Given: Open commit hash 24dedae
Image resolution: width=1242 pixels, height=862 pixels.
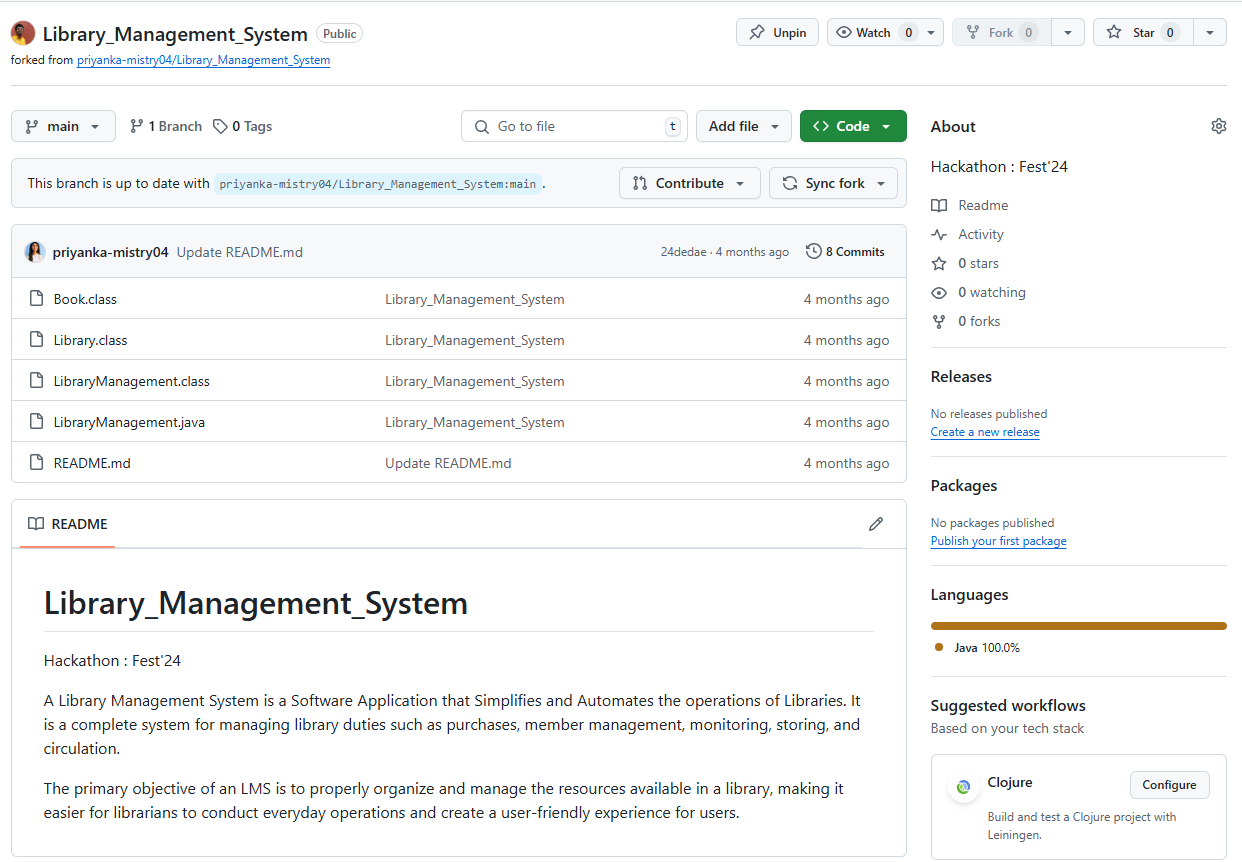Looking at the screenshot, I should (x=683, y=252).
